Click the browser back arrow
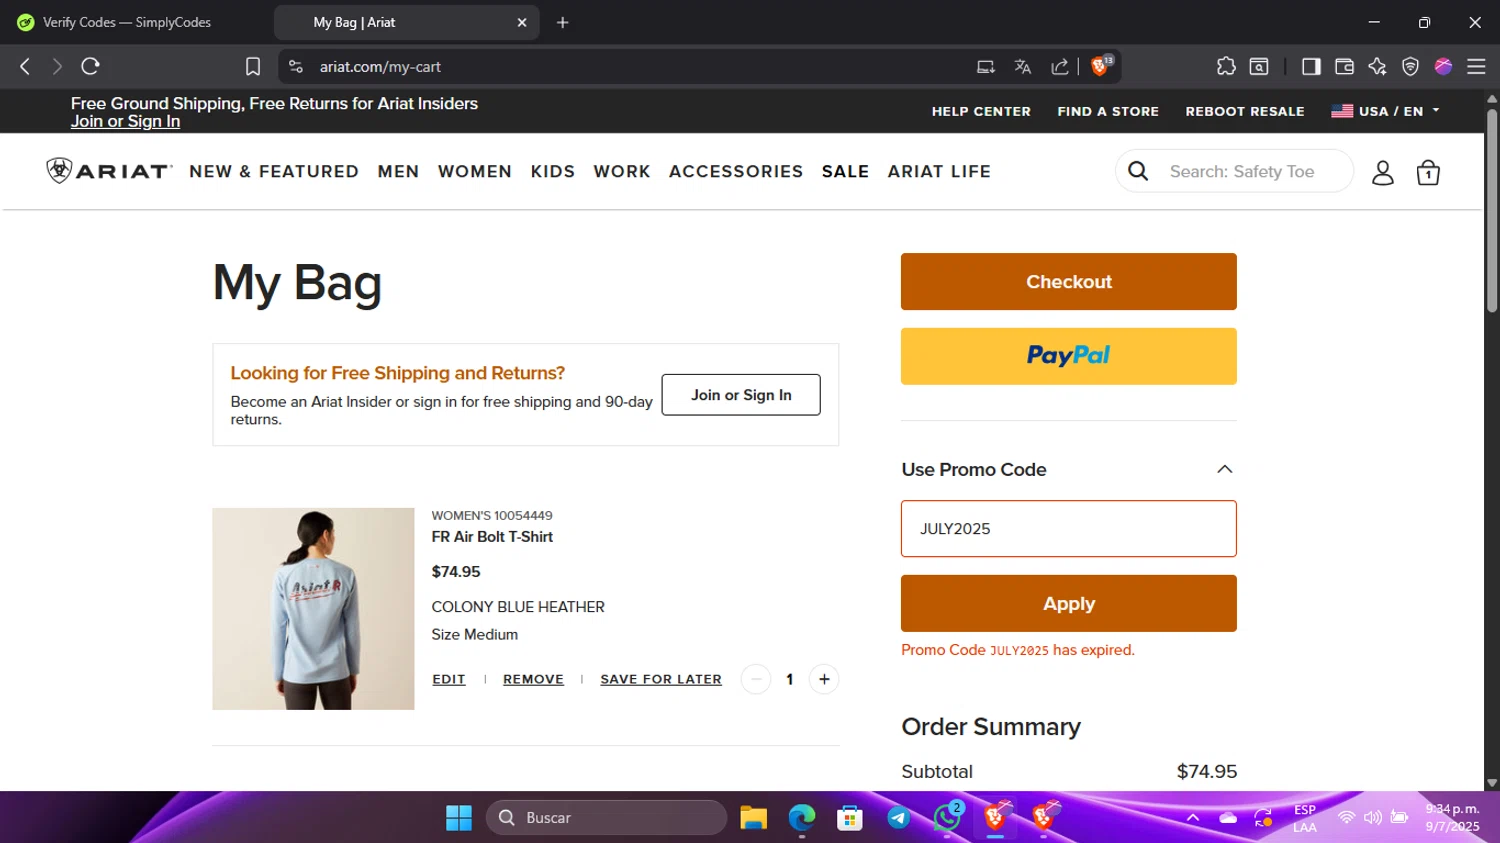Image resolution: width=1500 pixels, height=843 pixels. [x=25, y=66]
